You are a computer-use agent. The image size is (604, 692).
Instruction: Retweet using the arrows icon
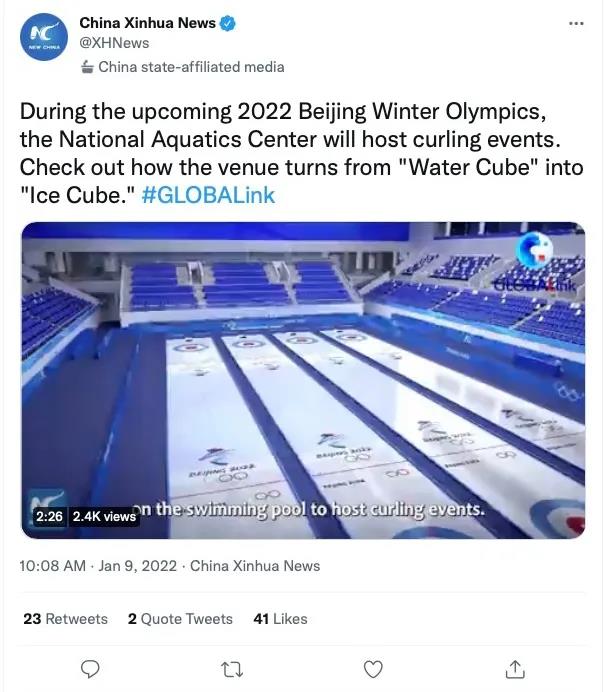coord(232,669)
